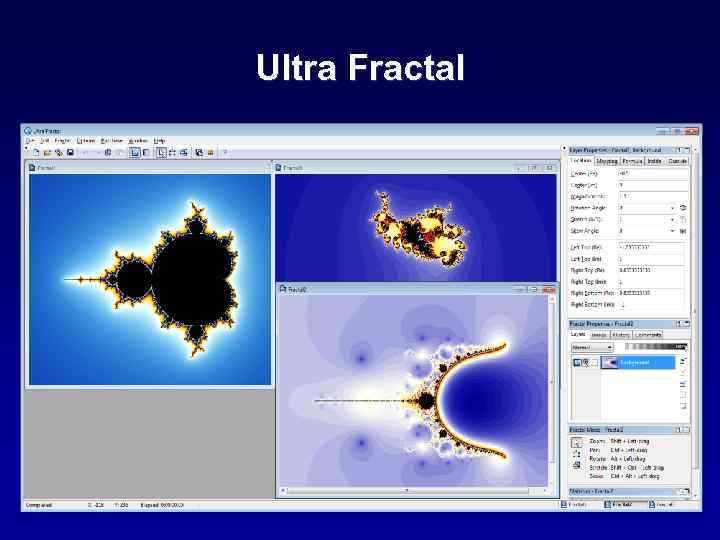Image resolution: width=720 pixels, height=540 pixels.
Task: Click the highlighted Normal mode toolbar icon
Action: pos(135,152)
